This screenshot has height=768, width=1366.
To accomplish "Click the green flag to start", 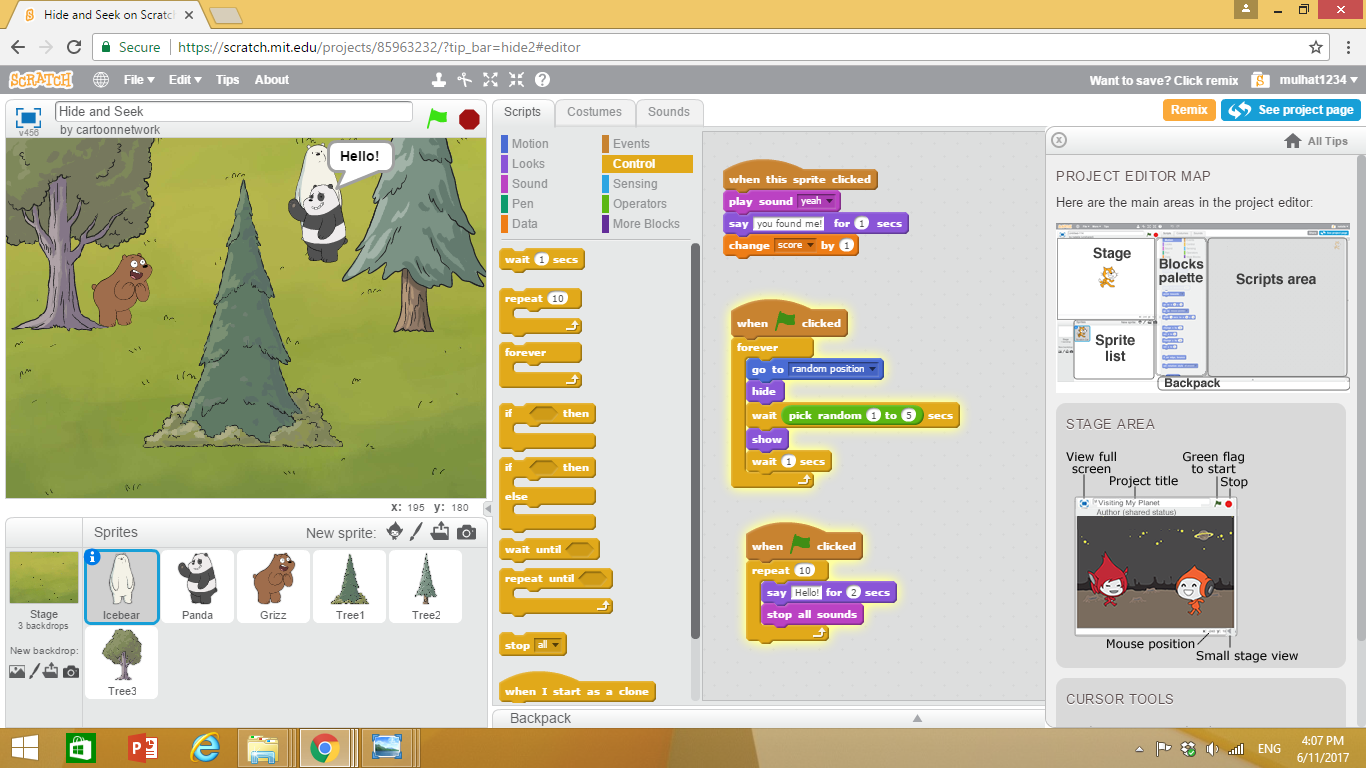I will coord(437,117).
